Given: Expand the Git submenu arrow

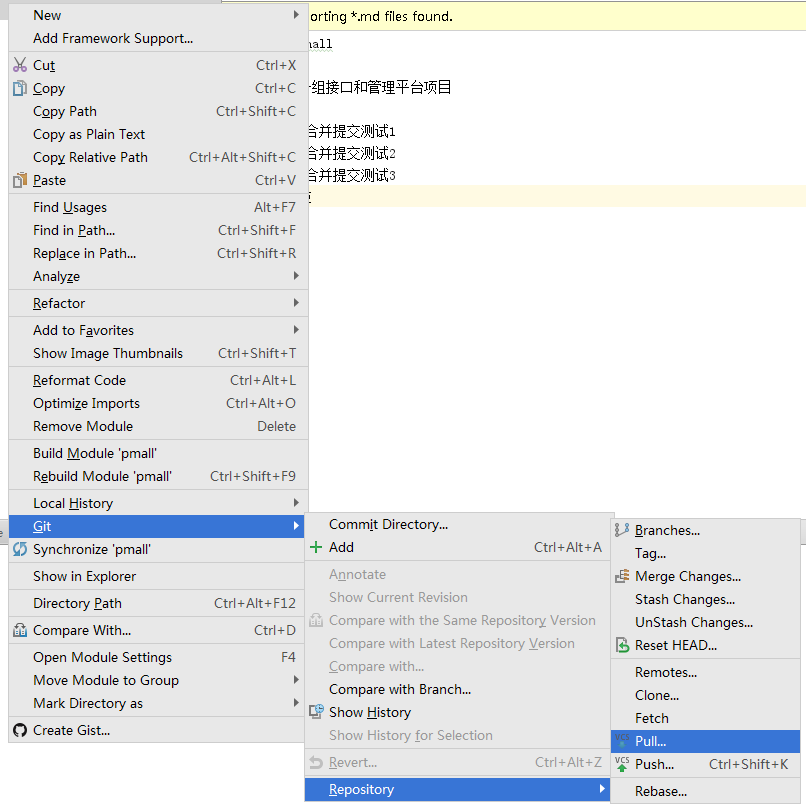Looking at the screenshot, I should pos(296,526).
